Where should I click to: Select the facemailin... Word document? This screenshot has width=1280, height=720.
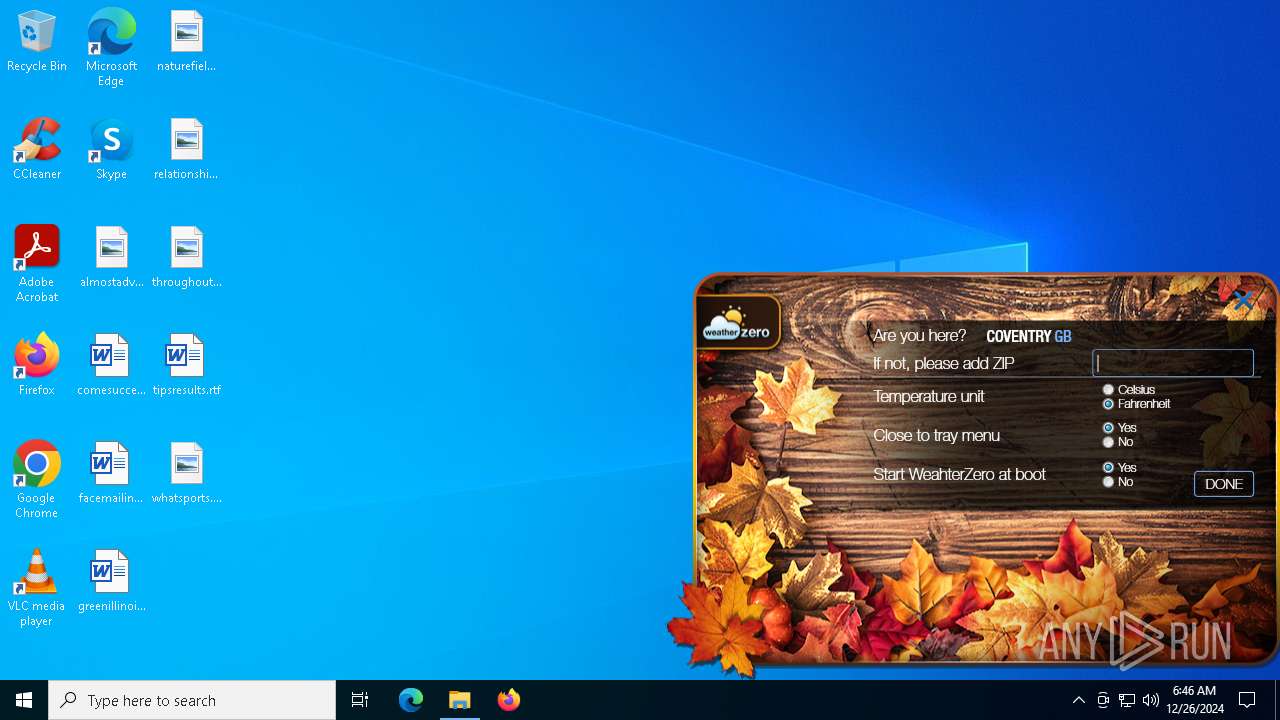[111, 474]
